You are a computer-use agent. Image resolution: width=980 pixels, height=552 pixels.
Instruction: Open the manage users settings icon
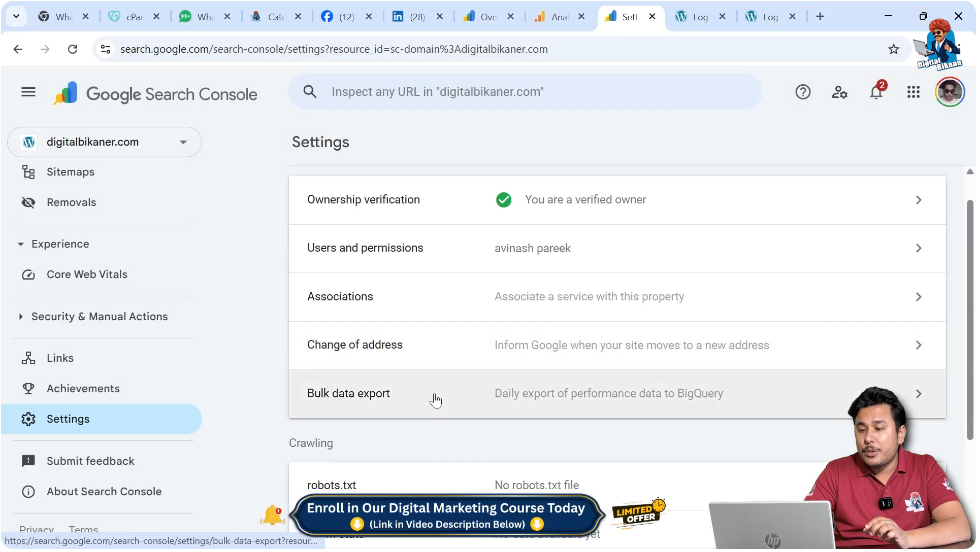[840, 92]
